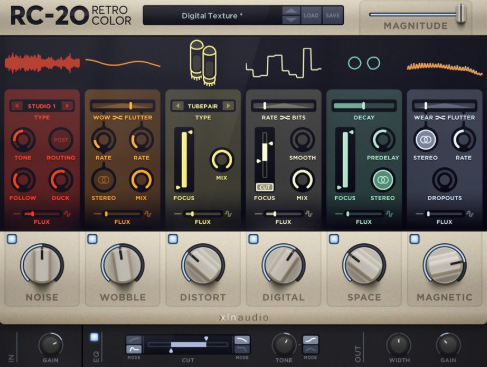
Task: Click the Save preset button
Action: pyautogui.click(x=333, y=15)
